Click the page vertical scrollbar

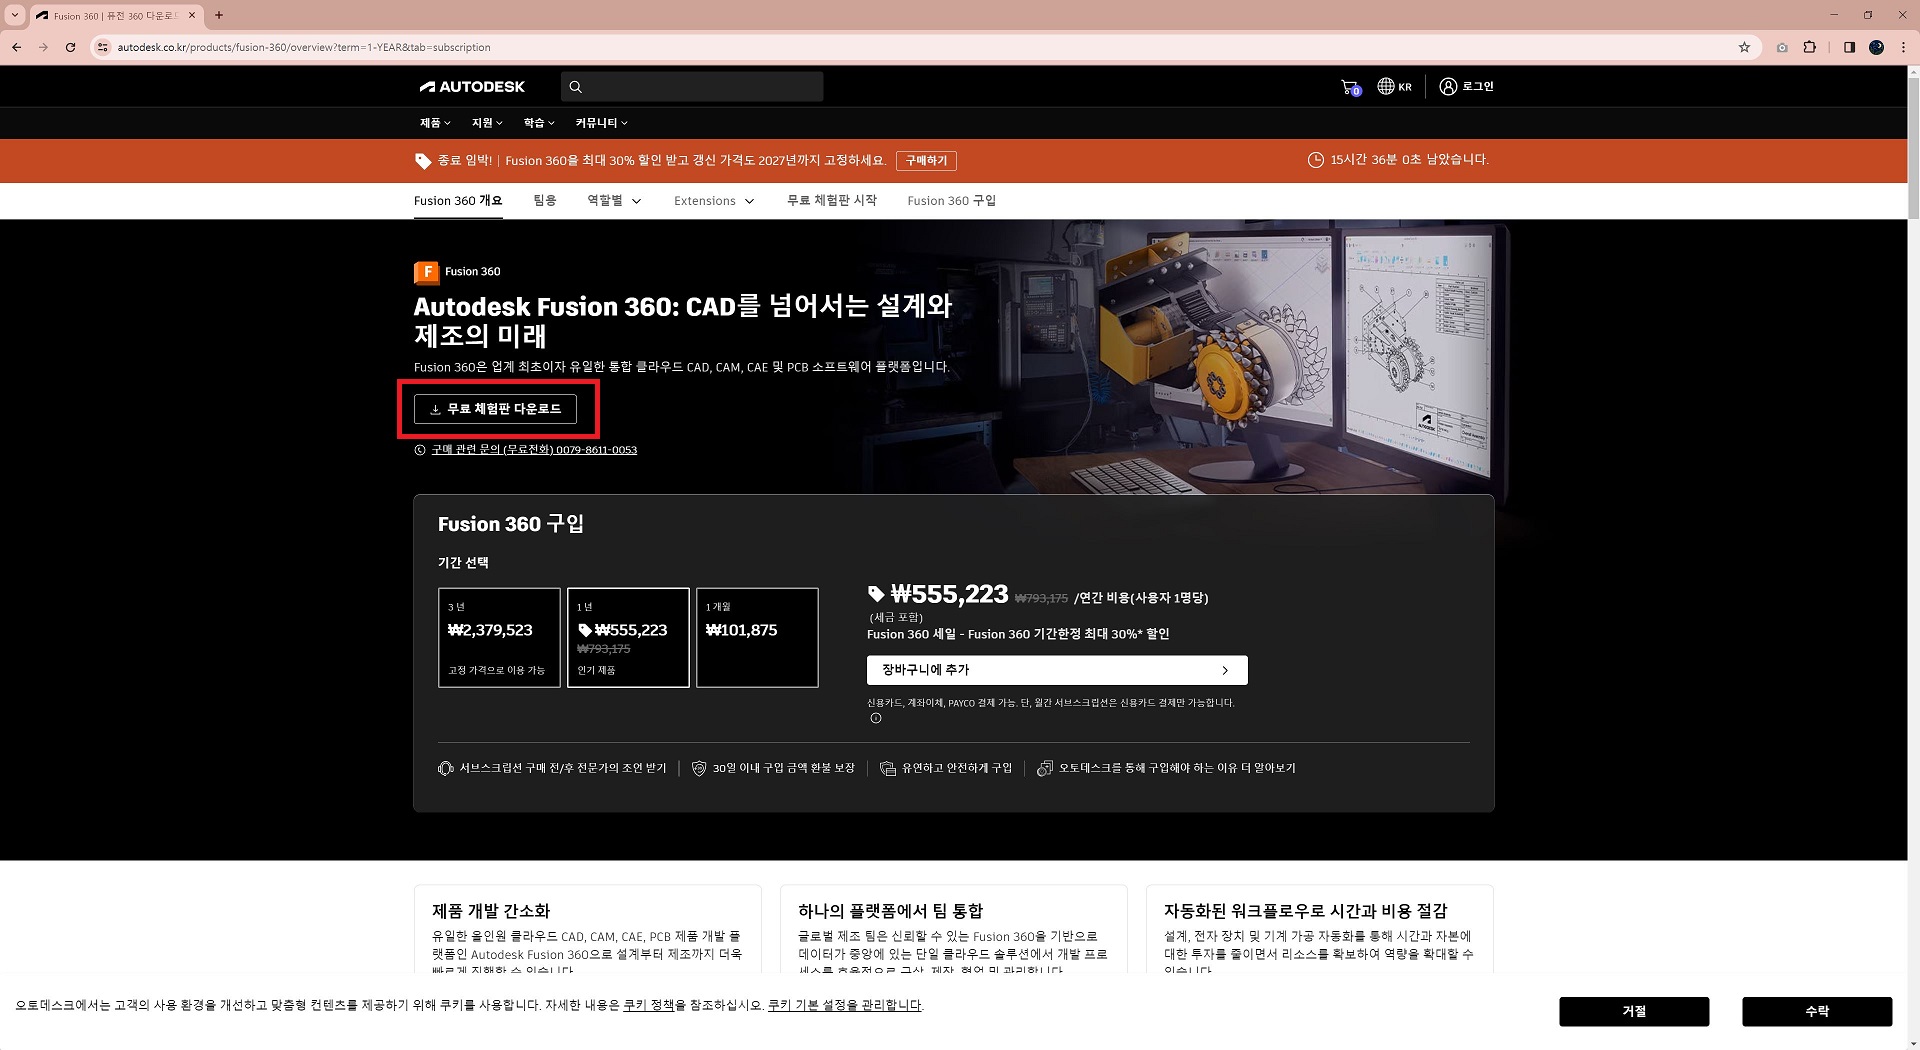[1913, 150]
